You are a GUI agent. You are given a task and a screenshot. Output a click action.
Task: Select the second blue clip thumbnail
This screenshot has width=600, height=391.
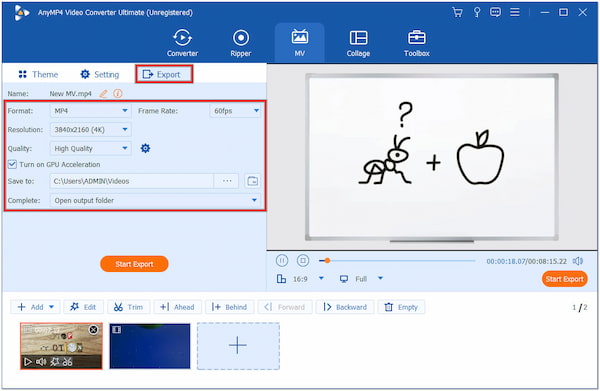coord(150,346)
